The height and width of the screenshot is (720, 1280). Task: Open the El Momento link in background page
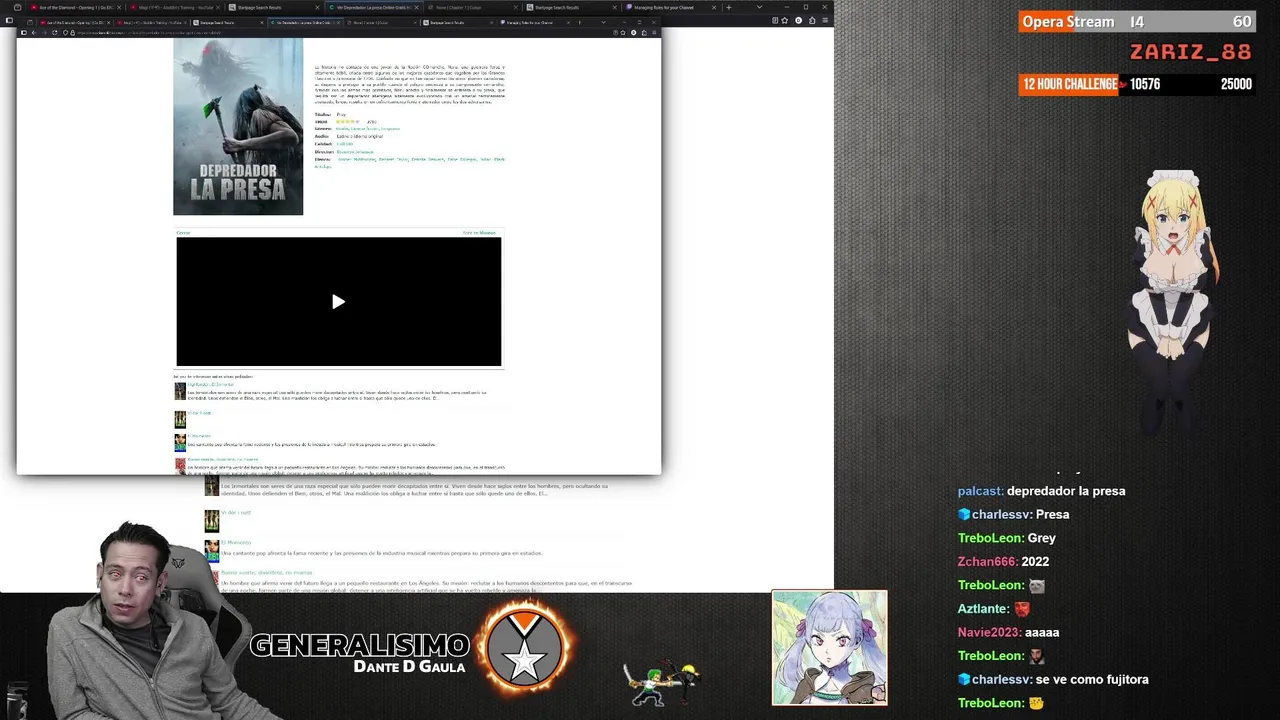tap(236, 542)
